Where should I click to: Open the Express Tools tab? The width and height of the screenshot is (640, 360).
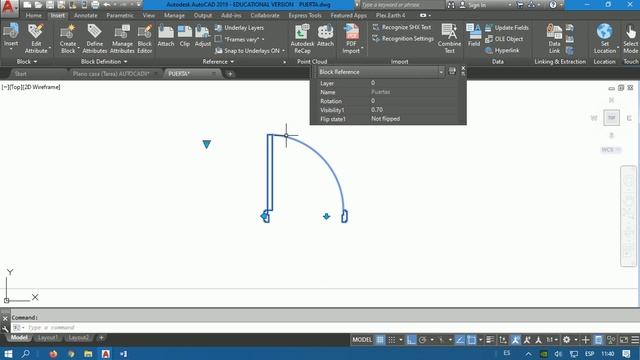(x=305, y=16)
